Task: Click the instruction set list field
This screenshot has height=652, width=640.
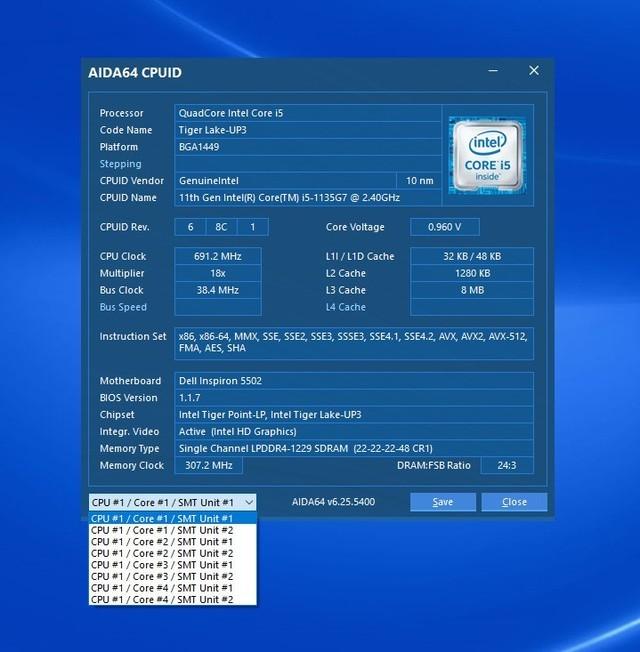Action: tap(354, 343)
